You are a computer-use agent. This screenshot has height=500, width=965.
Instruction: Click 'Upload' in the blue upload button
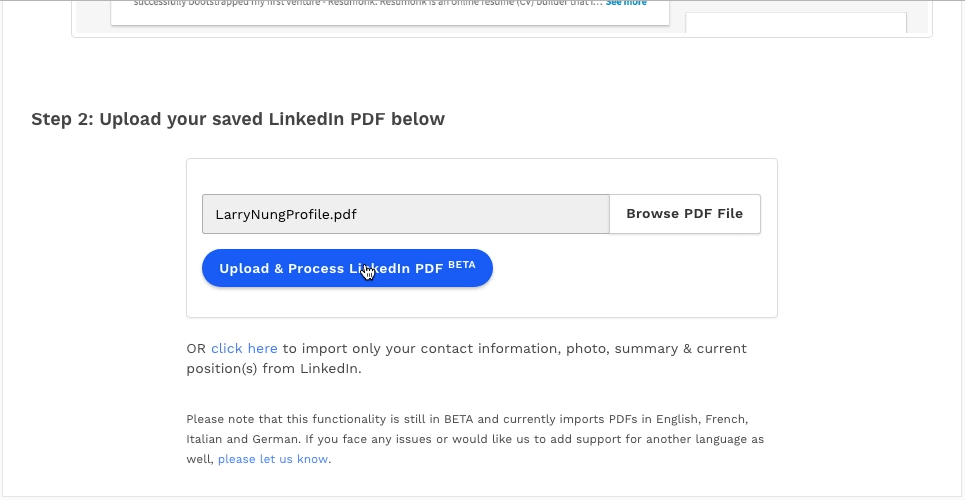[x=244, y=269]
